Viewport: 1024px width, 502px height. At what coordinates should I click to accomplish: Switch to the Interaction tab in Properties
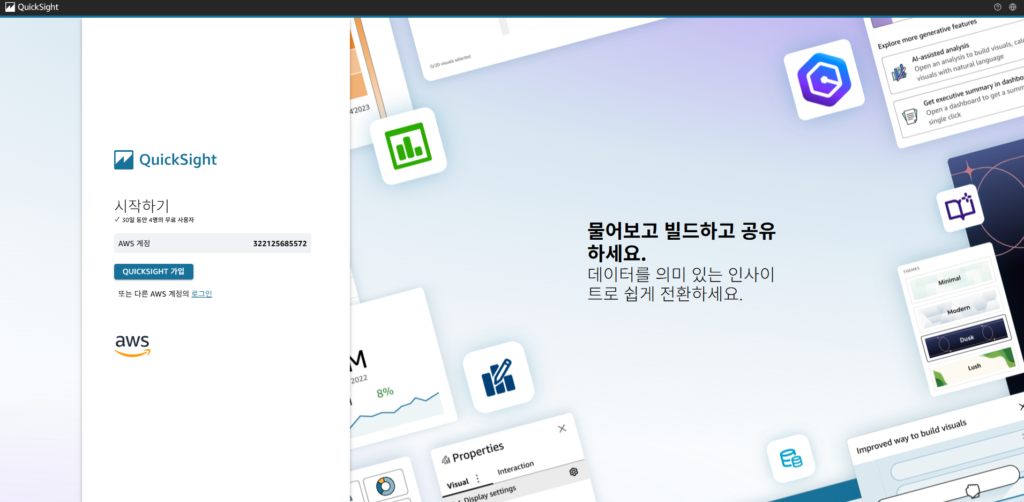[516, 468]
